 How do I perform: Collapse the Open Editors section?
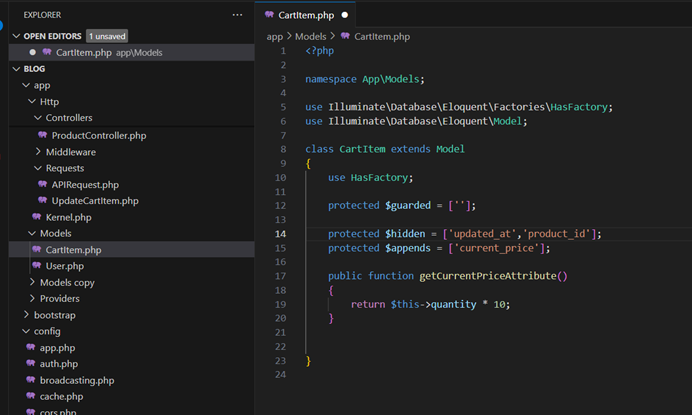tap(16, 36)
